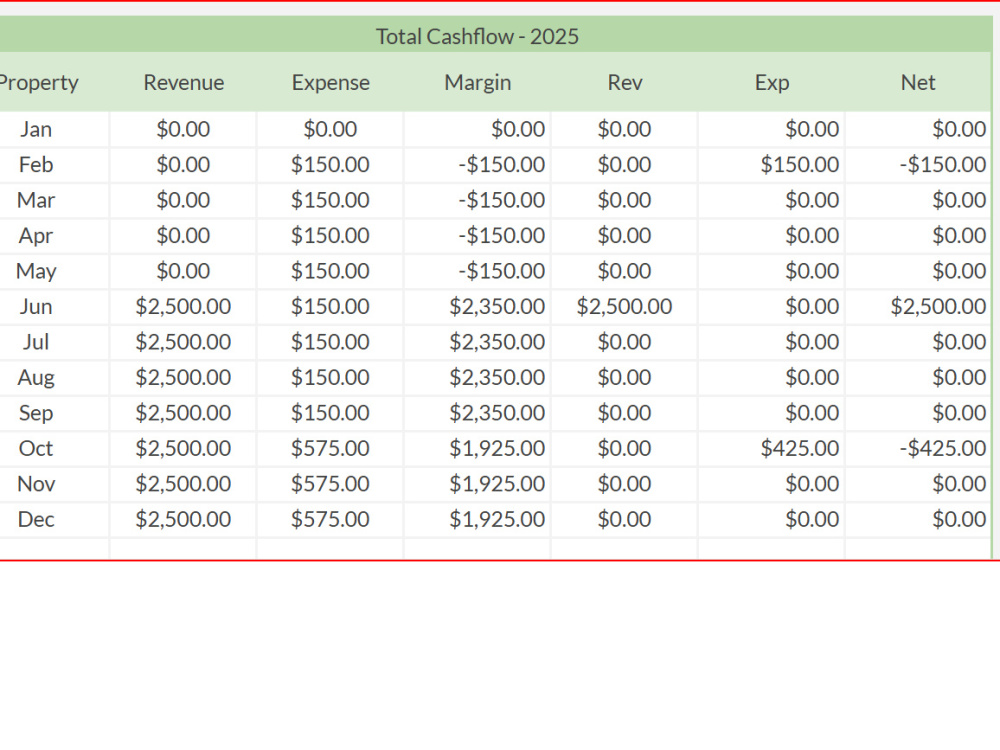This screenshot has width=1000, height=750.
Task: Select Aug's Expense cell showing $150.00
Action: [330, 378]
